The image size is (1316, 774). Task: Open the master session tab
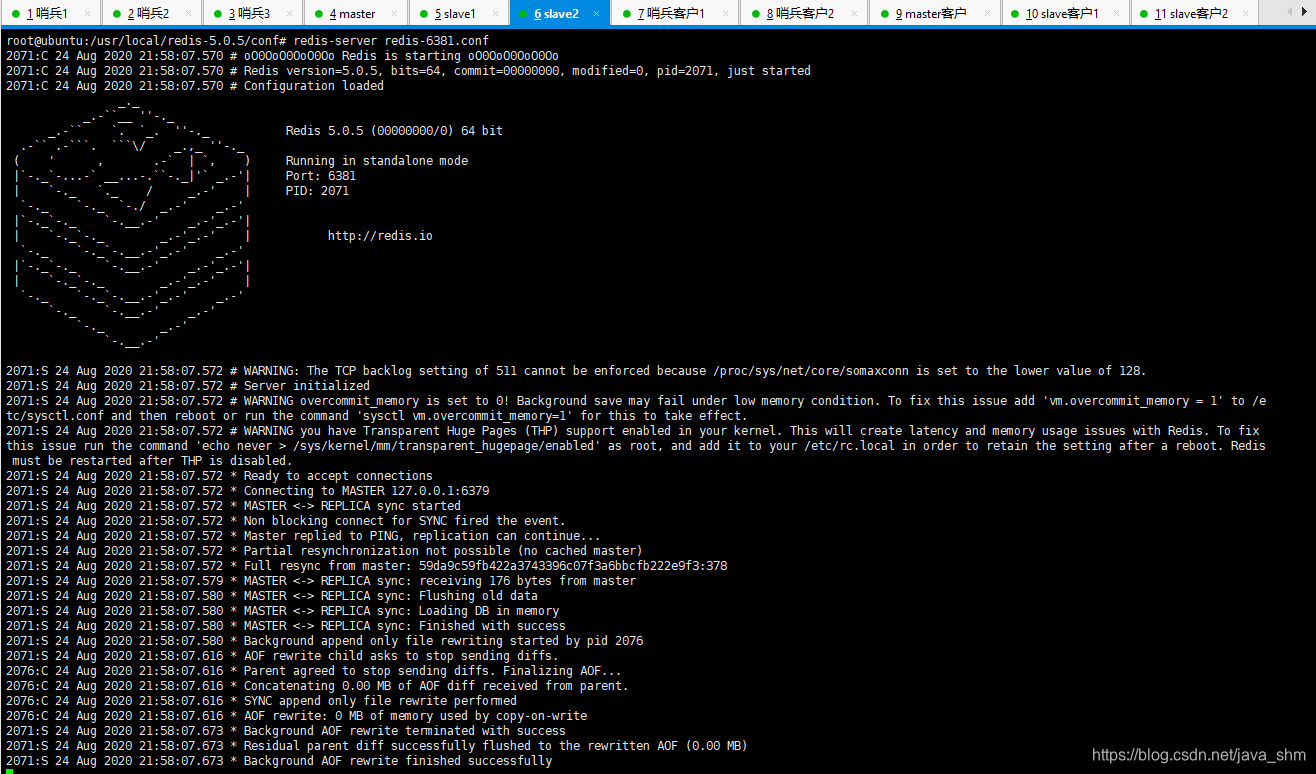pyautogui.click(x=355, y=14)
